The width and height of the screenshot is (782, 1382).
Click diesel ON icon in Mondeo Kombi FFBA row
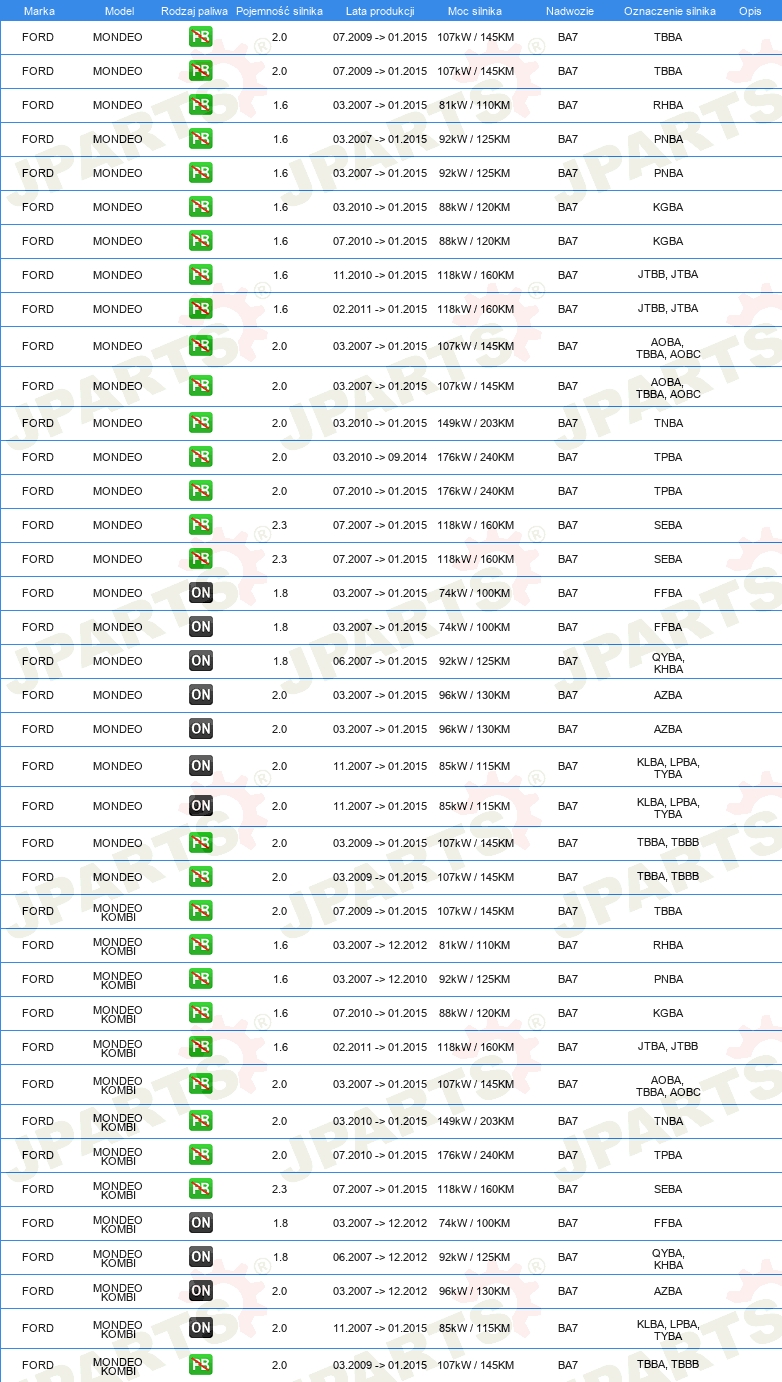click(x=201, y=1223)
